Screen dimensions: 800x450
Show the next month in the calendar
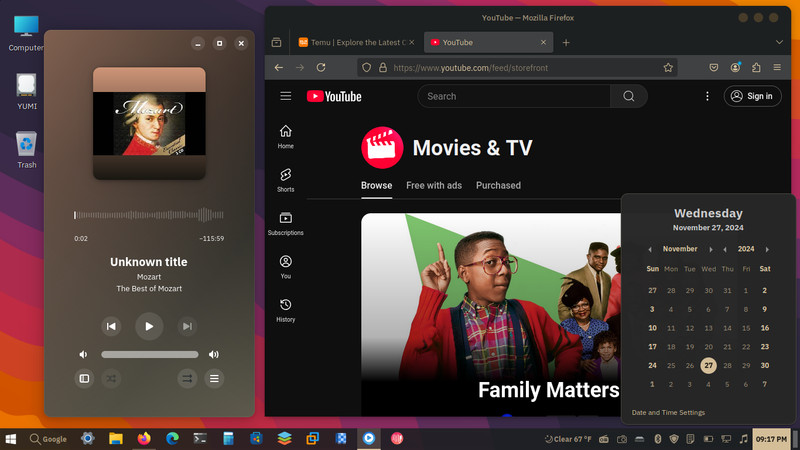click(711, 249)
